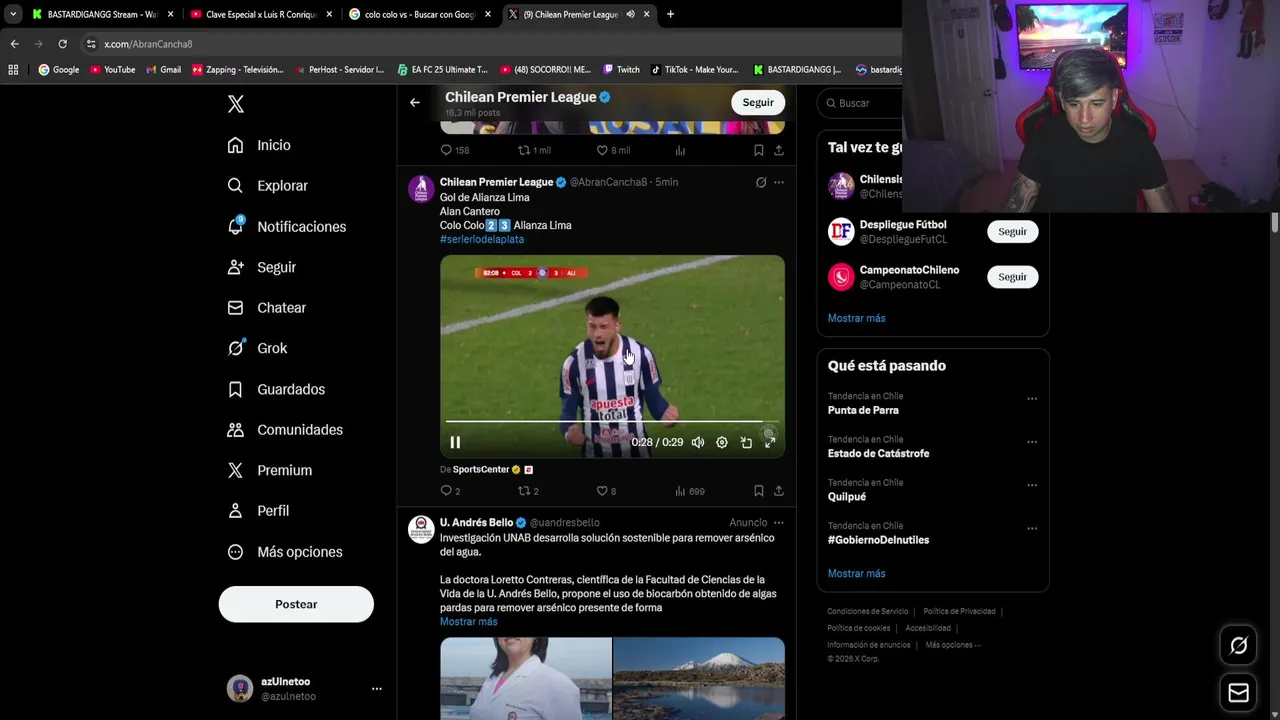Open Inicio home in sidebar
Image resolution: width=1280 pixels, height=720 pixels.
(259, 145)
